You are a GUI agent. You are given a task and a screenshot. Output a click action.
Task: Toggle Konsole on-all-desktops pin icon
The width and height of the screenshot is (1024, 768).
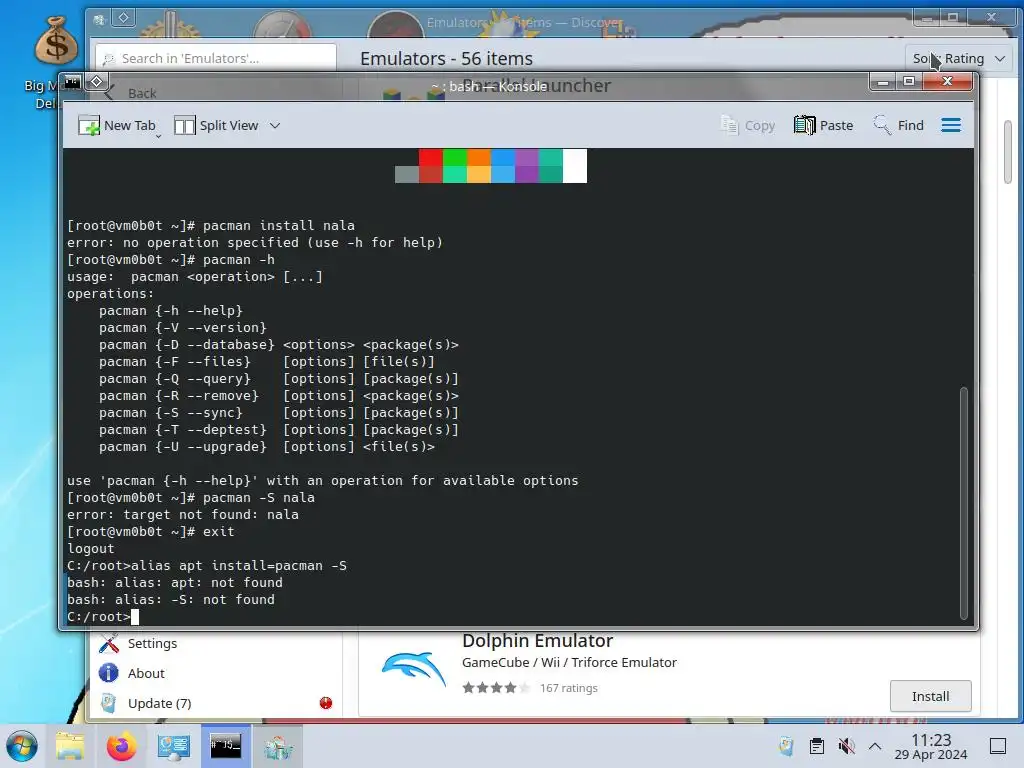tap(97, 82)
